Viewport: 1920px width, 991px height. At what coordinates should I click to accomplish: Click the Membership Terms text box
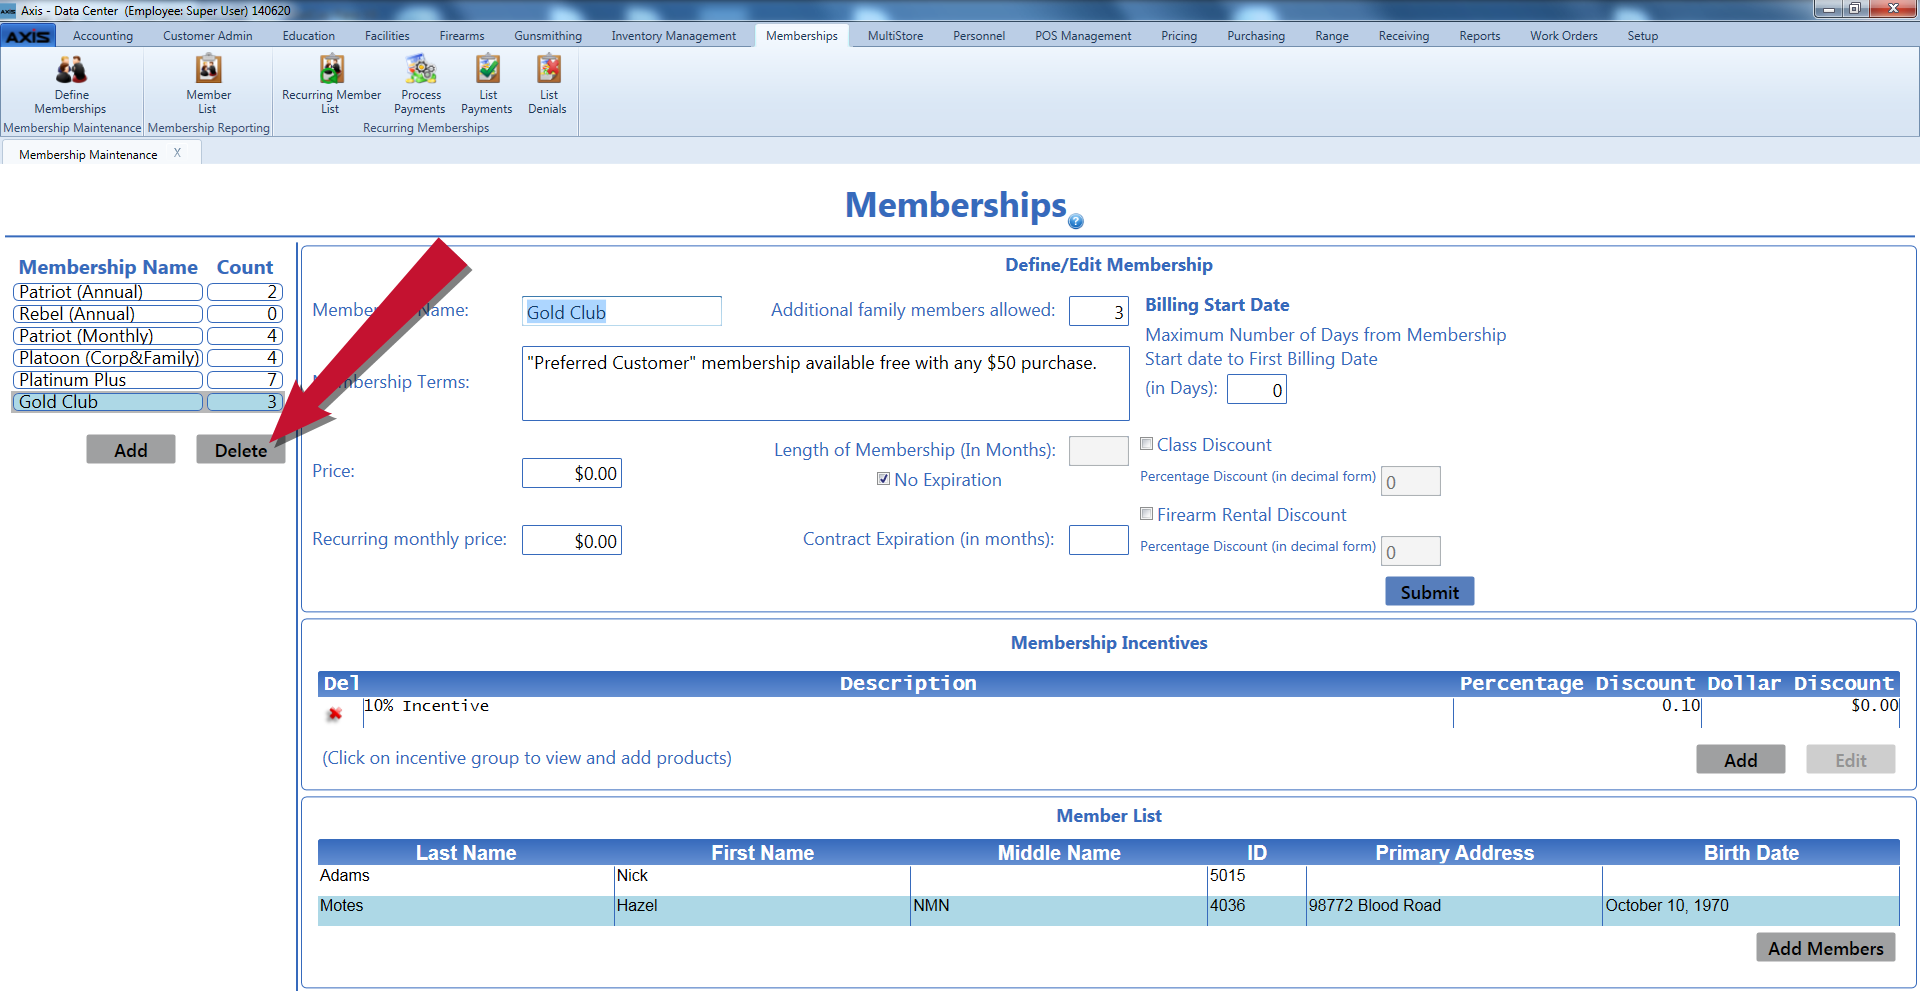click(825, 383)
